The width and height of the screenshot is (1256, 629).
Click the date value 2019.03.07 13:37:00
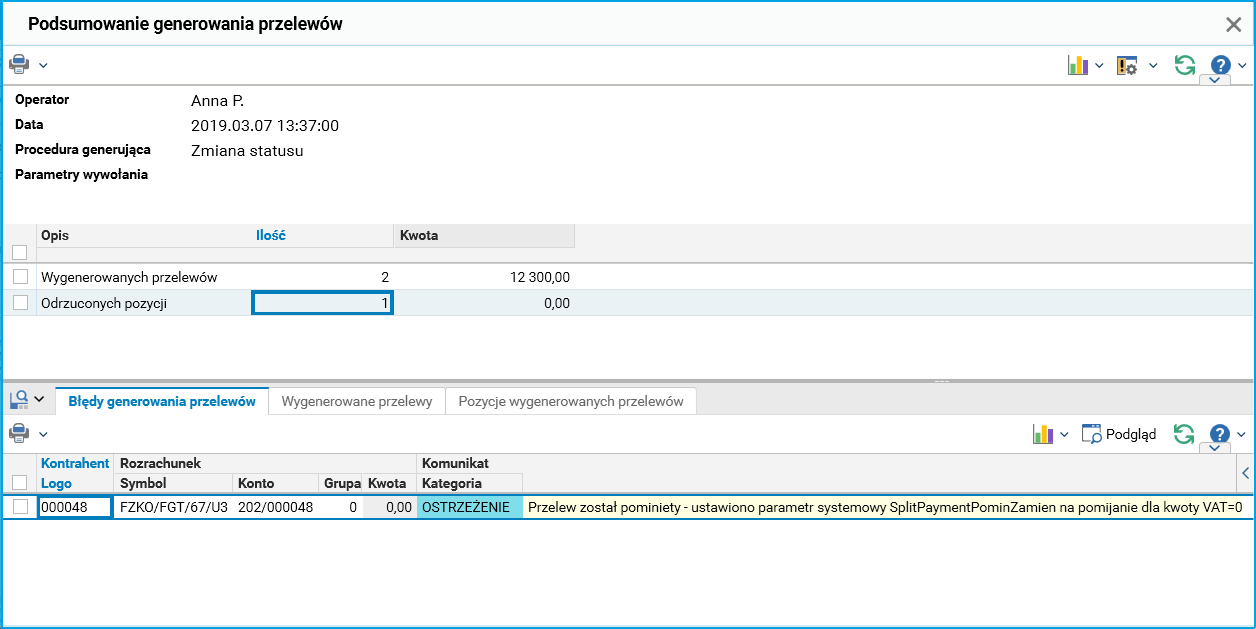tap(265, 126)
